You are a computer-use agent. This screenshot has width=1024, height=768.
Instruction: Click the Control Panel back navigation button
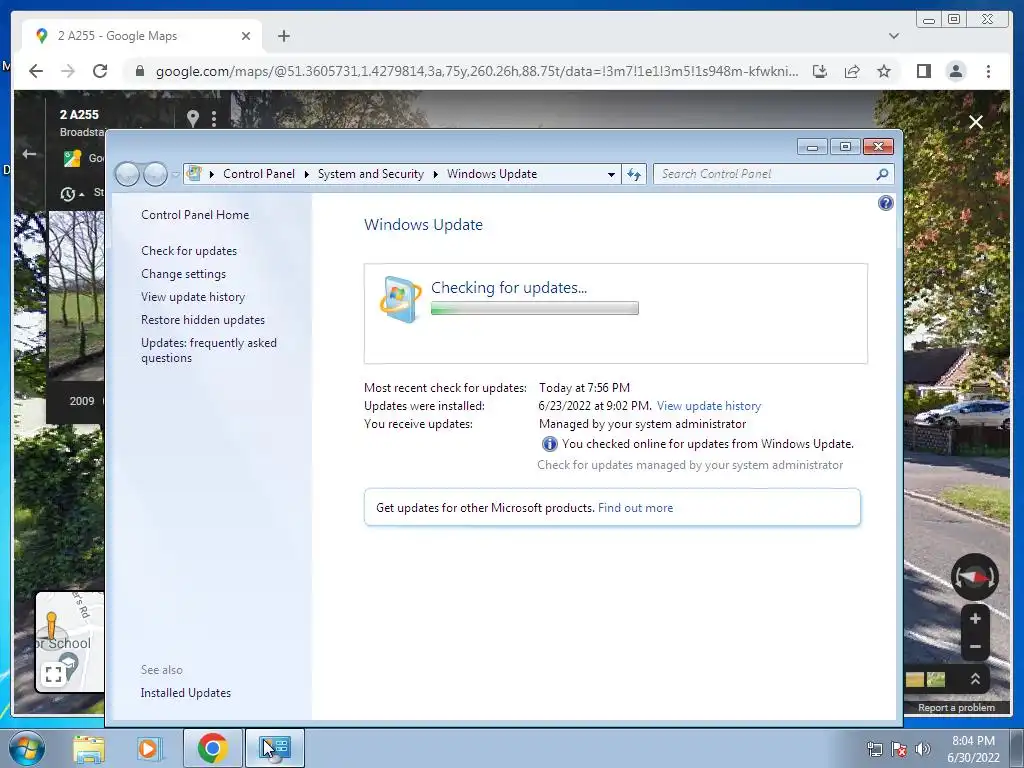(127, 174)
